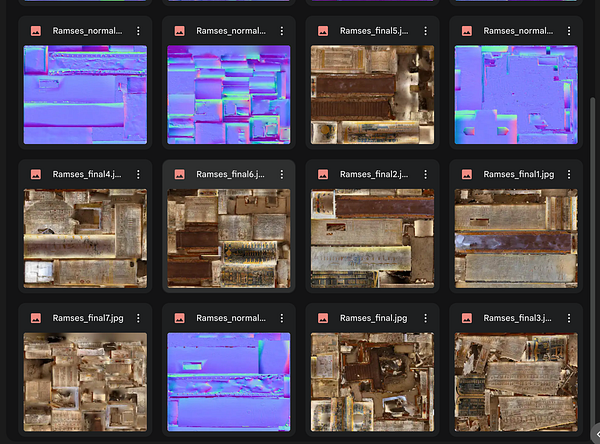Select the Ramses_final6 file name
600x444 pixels.
pyautogui.click(x=230, y=175)
